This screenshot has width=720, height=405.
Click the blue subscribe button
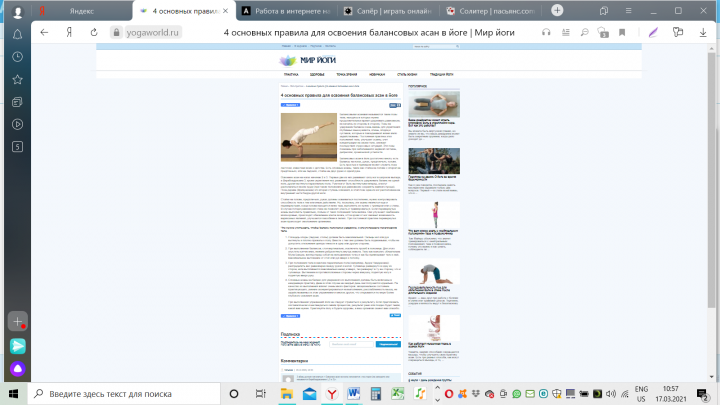coord(388,344)
